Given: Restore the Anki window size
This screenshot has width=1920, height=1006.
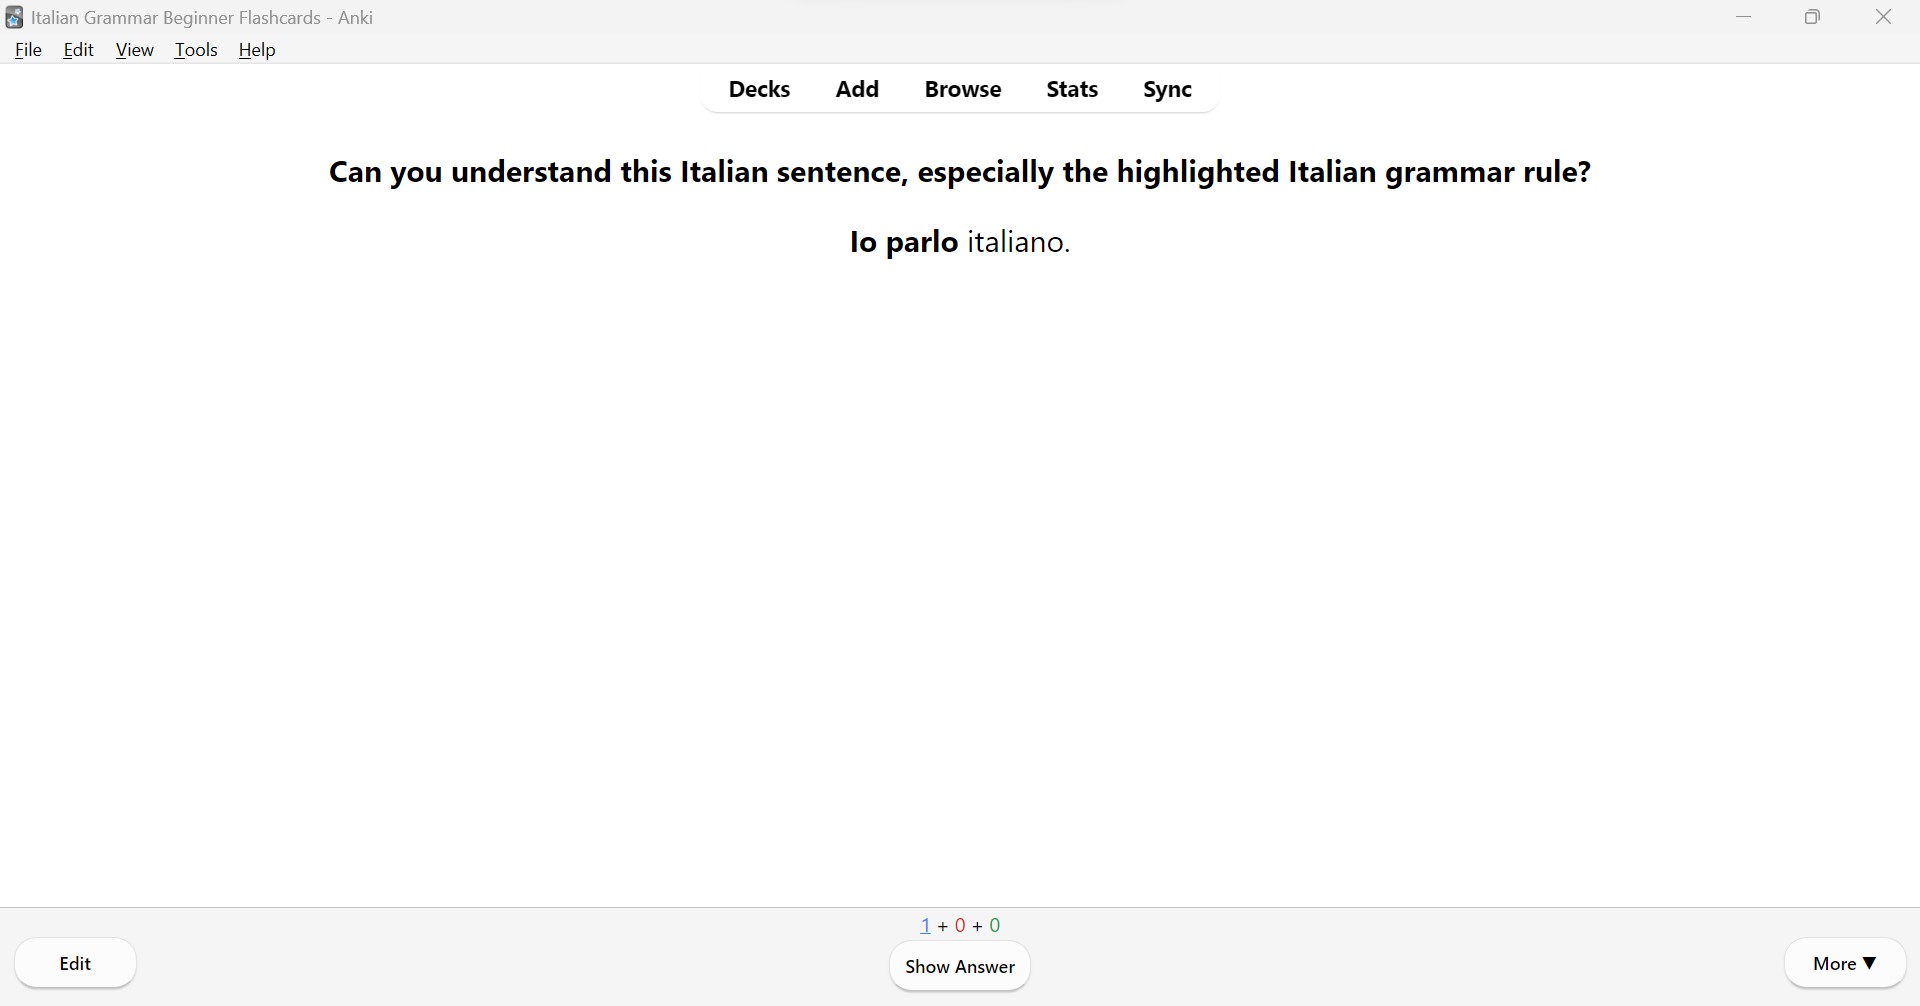Looking at the screenshot, I should pos(1812,17).
